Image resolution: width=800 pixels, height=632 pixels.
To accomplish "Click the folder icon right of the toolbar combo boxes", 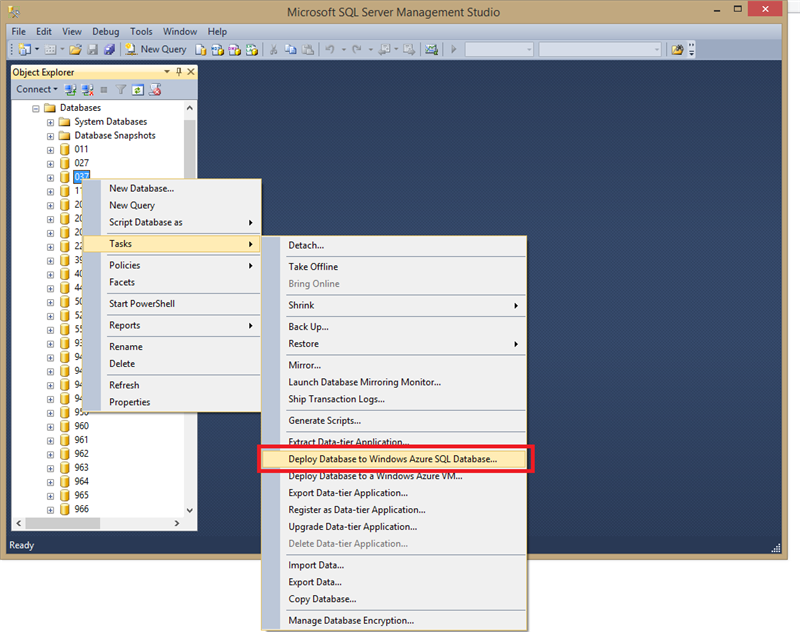I will 678,49.
